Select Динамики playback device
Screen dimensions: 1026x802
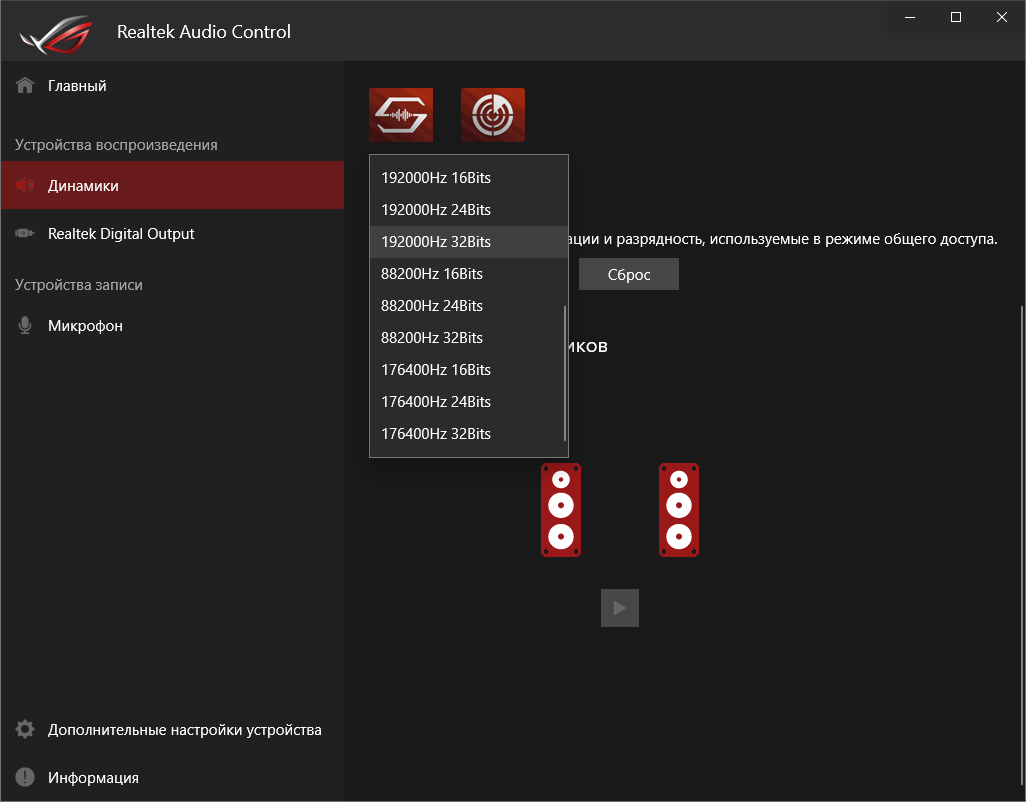172,185
